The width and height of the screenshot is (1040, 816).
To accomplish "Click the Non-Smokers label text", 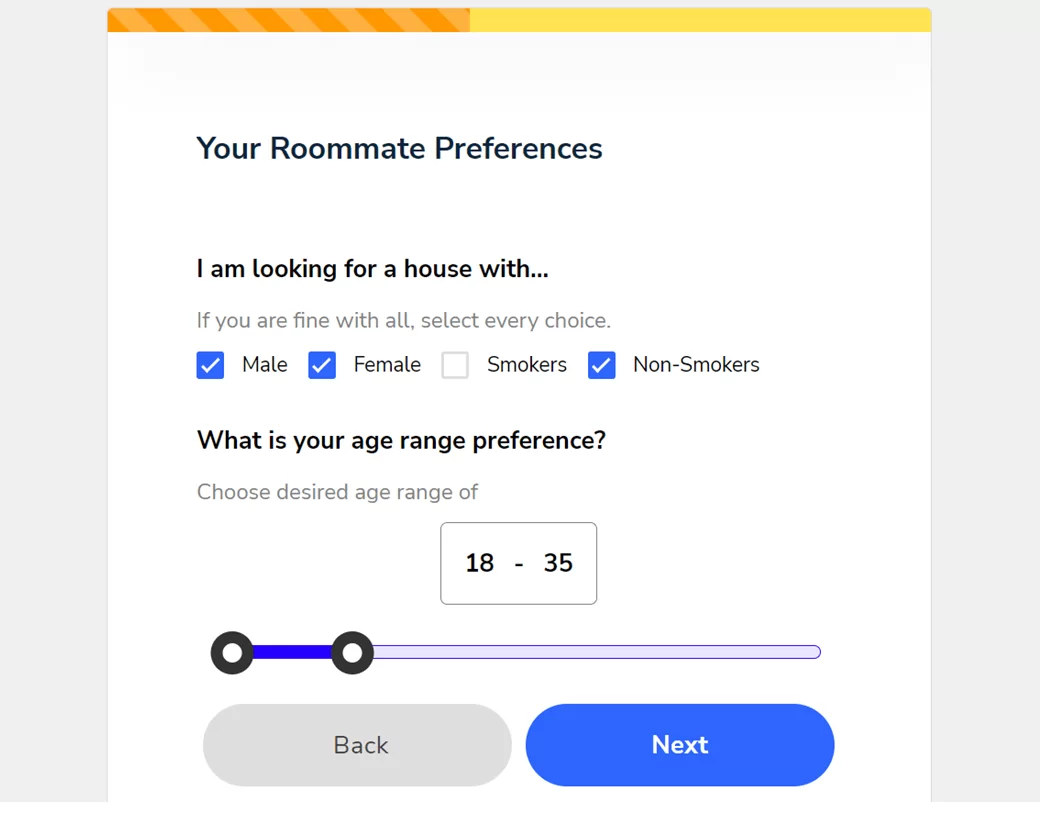I will (x=696, y=365).
